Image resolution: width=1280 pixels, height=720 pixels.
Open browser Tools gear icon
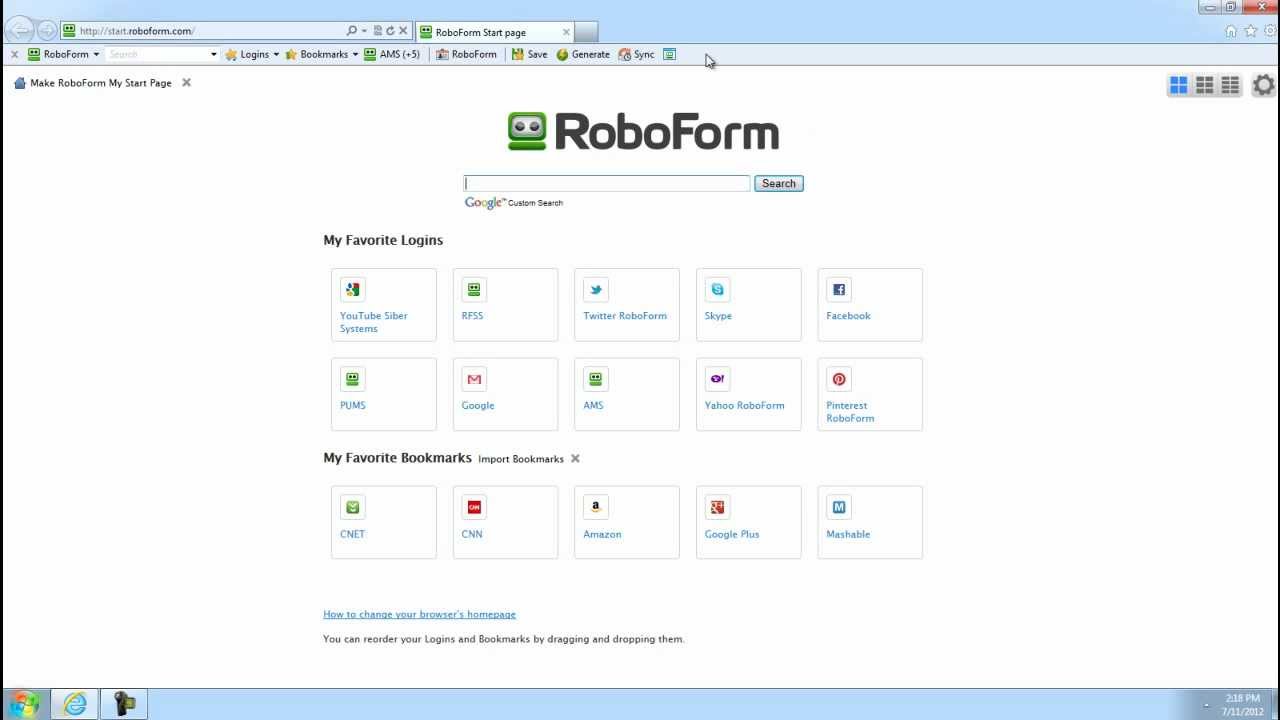click(x=1271, y=31)
